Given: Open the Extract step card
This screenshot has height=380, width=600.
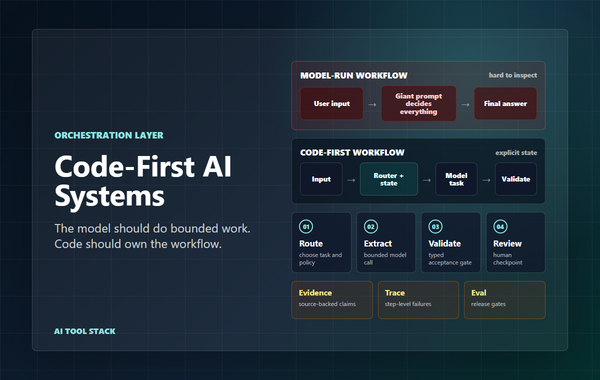Looking at the screenshot, I should [x=386, y=243].
